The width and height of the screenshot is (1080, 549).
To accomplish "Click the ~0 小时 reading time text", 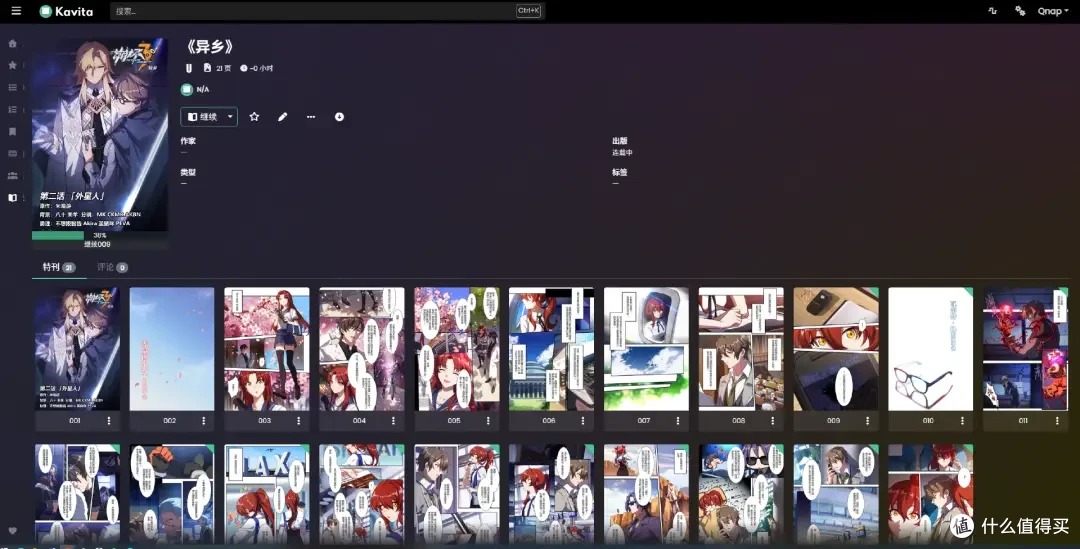I will click(261, 68).
